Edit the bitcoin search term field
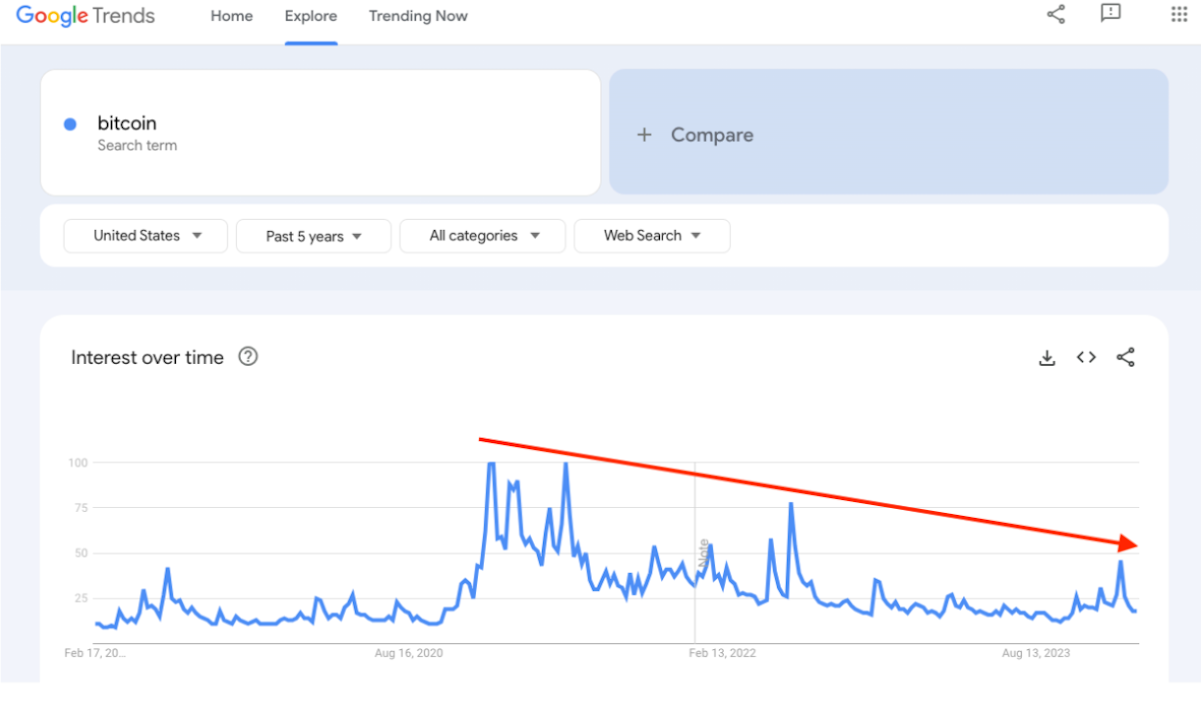 [x=321, y=132]
